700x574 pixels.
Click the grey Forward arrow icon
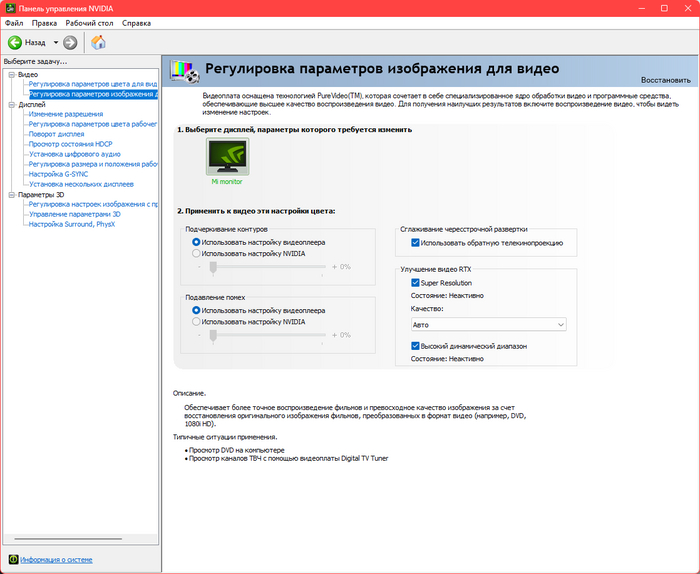tap(70, 42)
